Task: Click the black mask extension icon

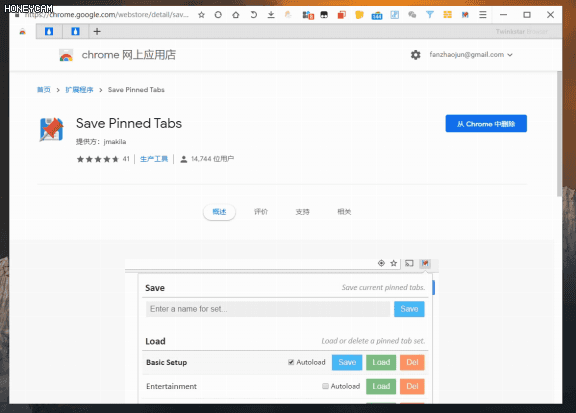Action: (x=324, y=15)
